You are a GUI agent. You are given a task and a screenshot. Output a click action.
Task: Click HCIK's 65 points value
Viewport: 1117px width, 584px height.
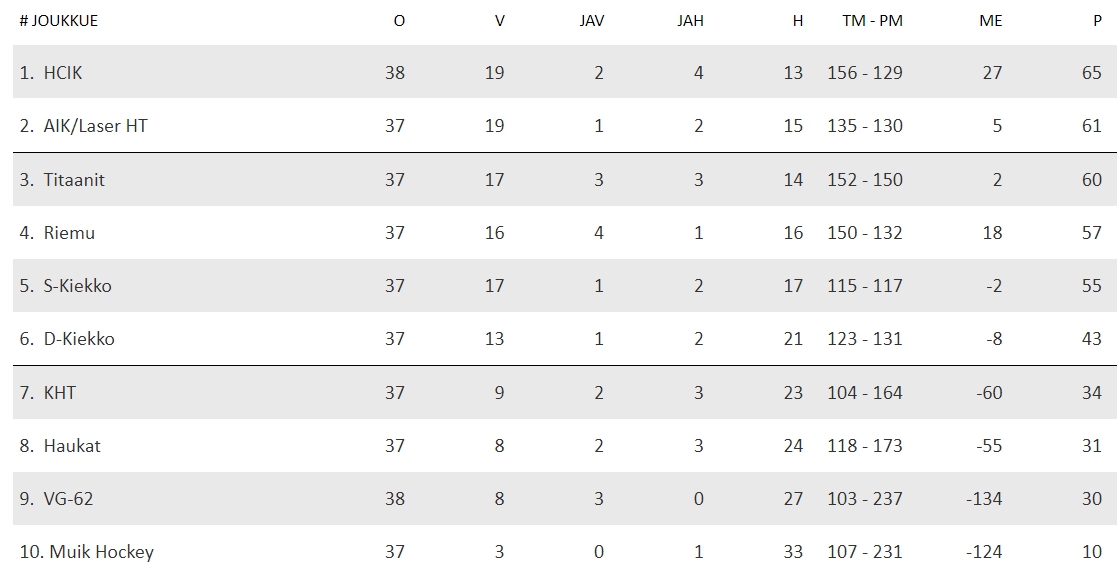tap(1091, 73)
